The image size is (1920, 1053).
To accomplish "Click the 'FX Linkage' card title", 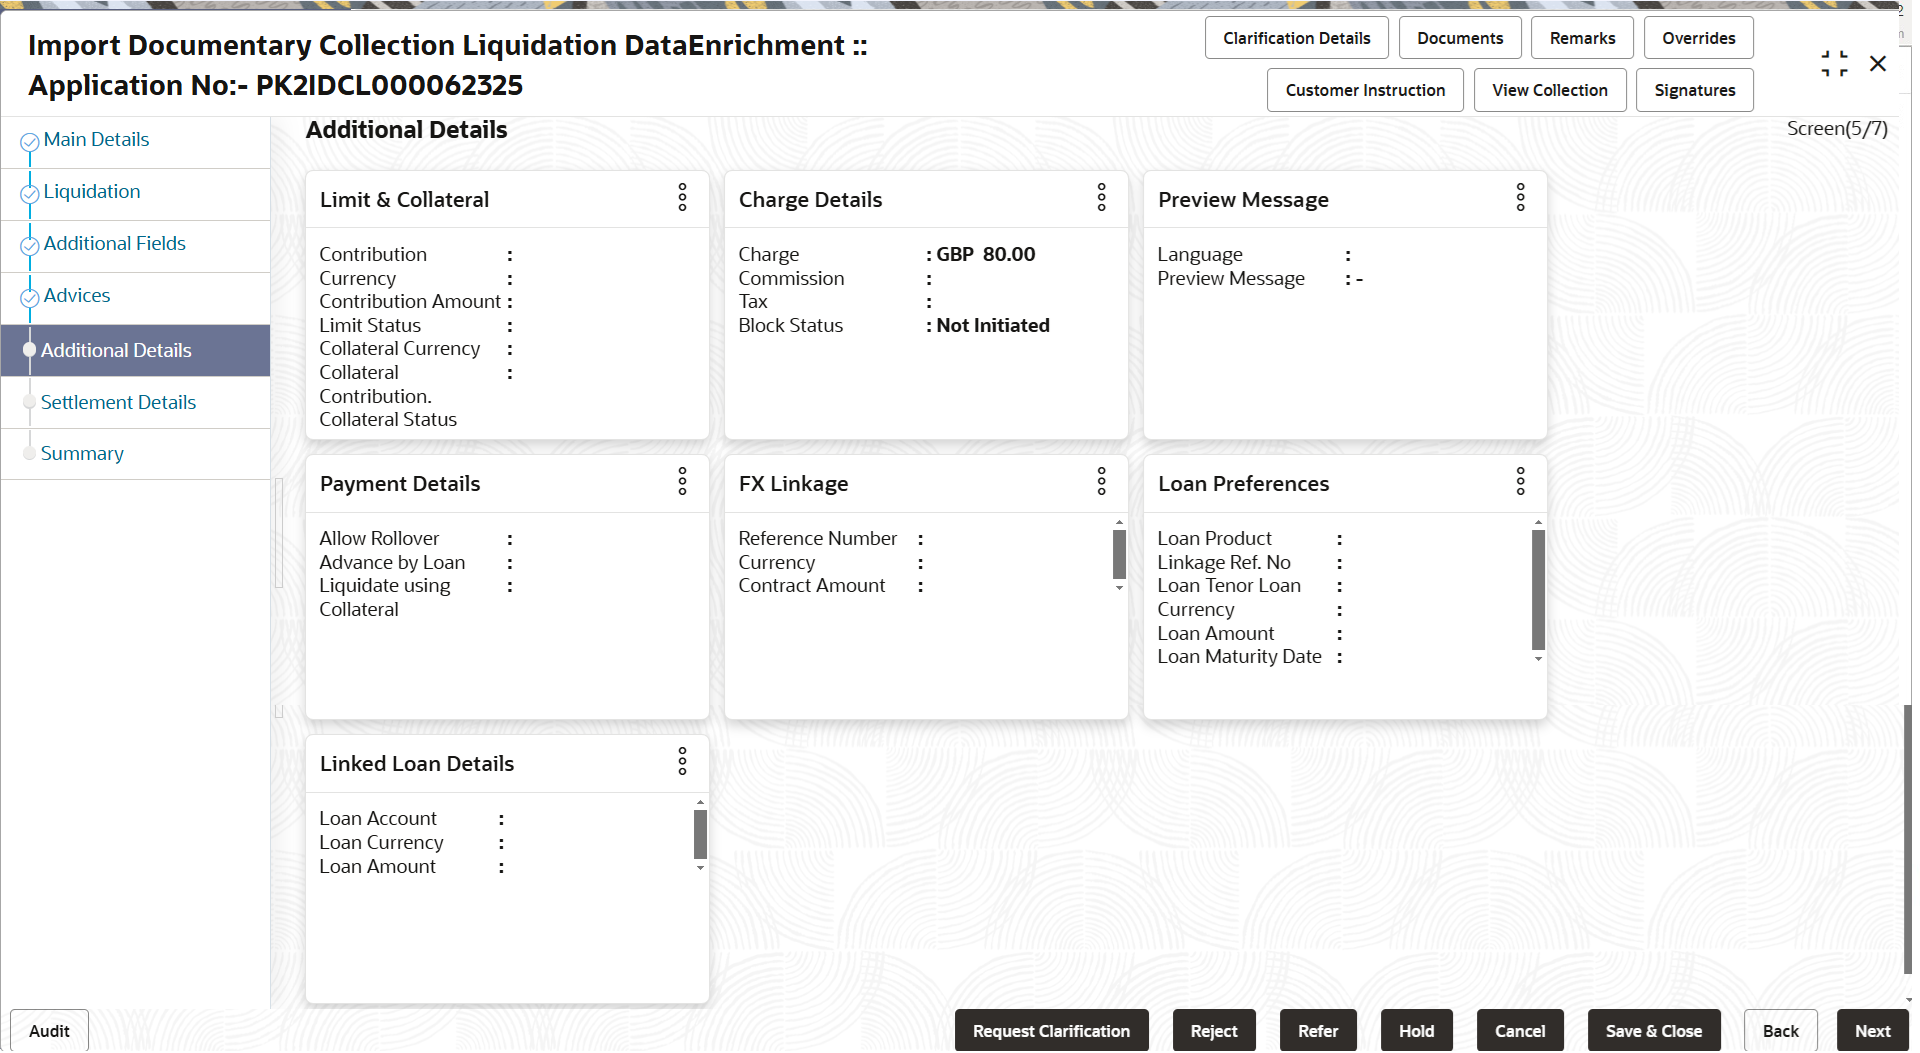I will 793,484.
